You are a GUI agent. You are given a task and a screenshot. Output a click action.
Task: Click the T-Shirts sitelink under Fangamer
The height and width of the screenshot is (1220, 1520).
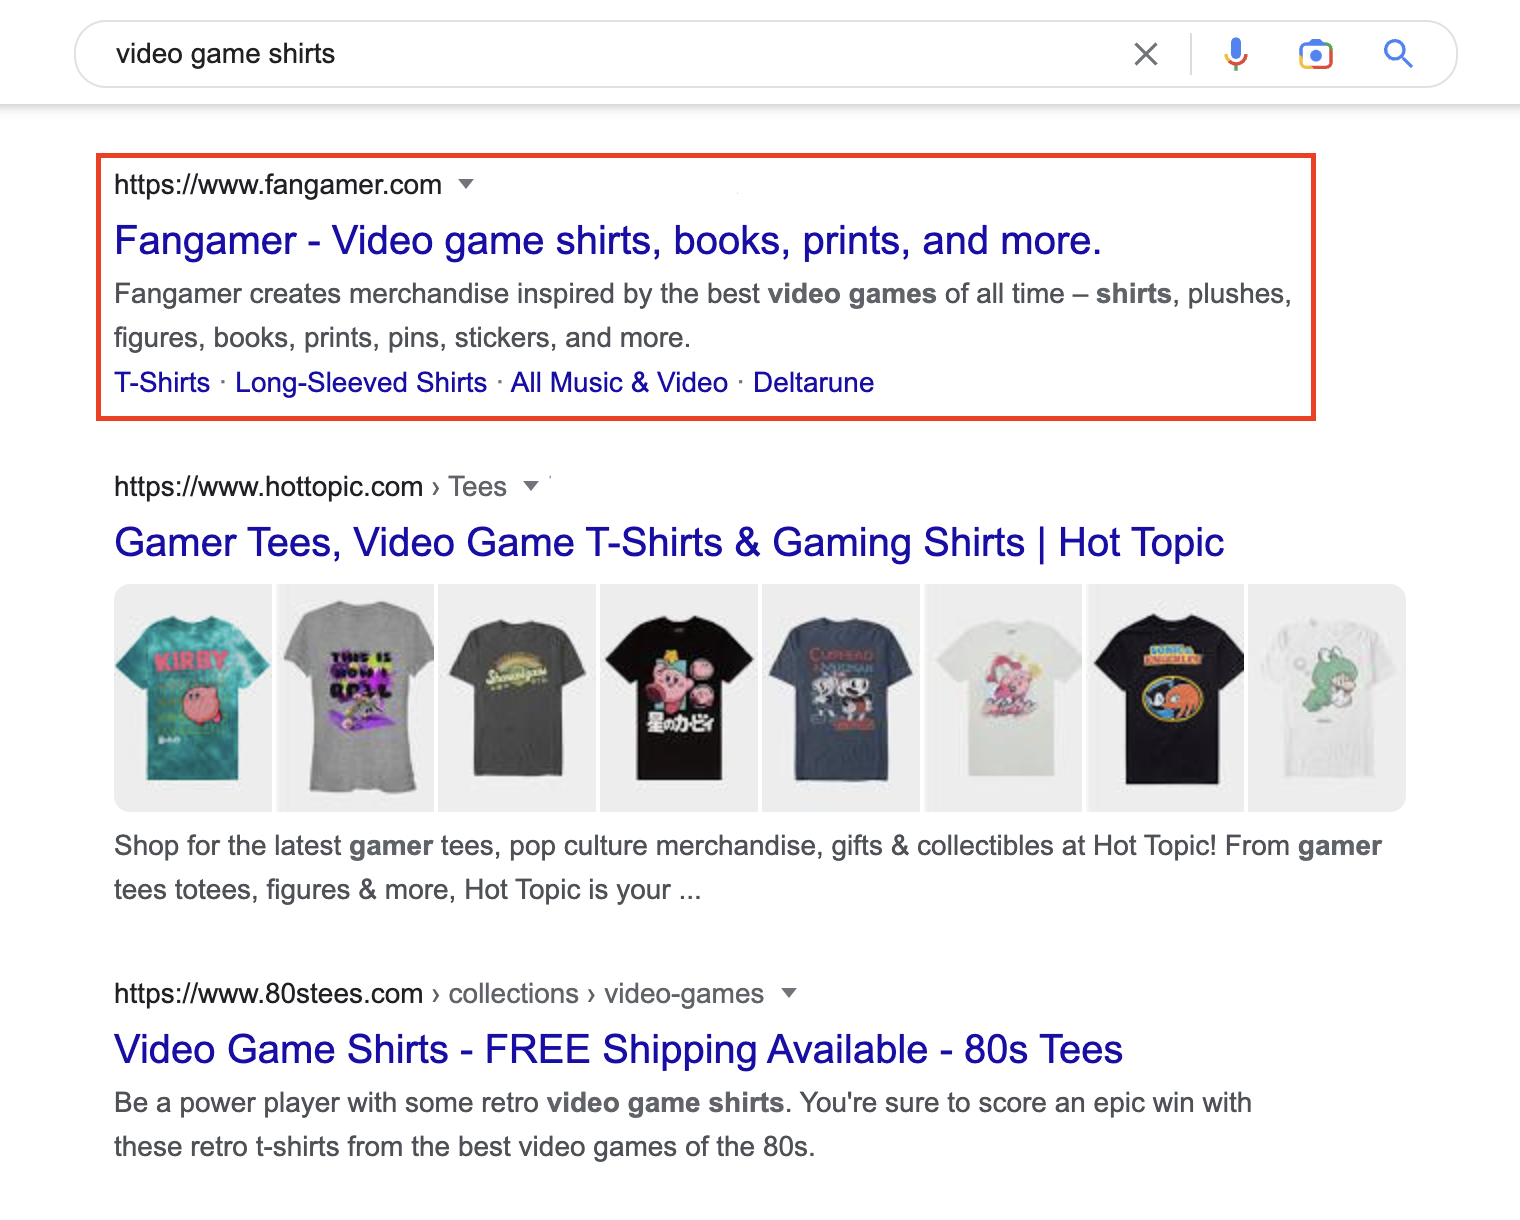tap(161, 382)
